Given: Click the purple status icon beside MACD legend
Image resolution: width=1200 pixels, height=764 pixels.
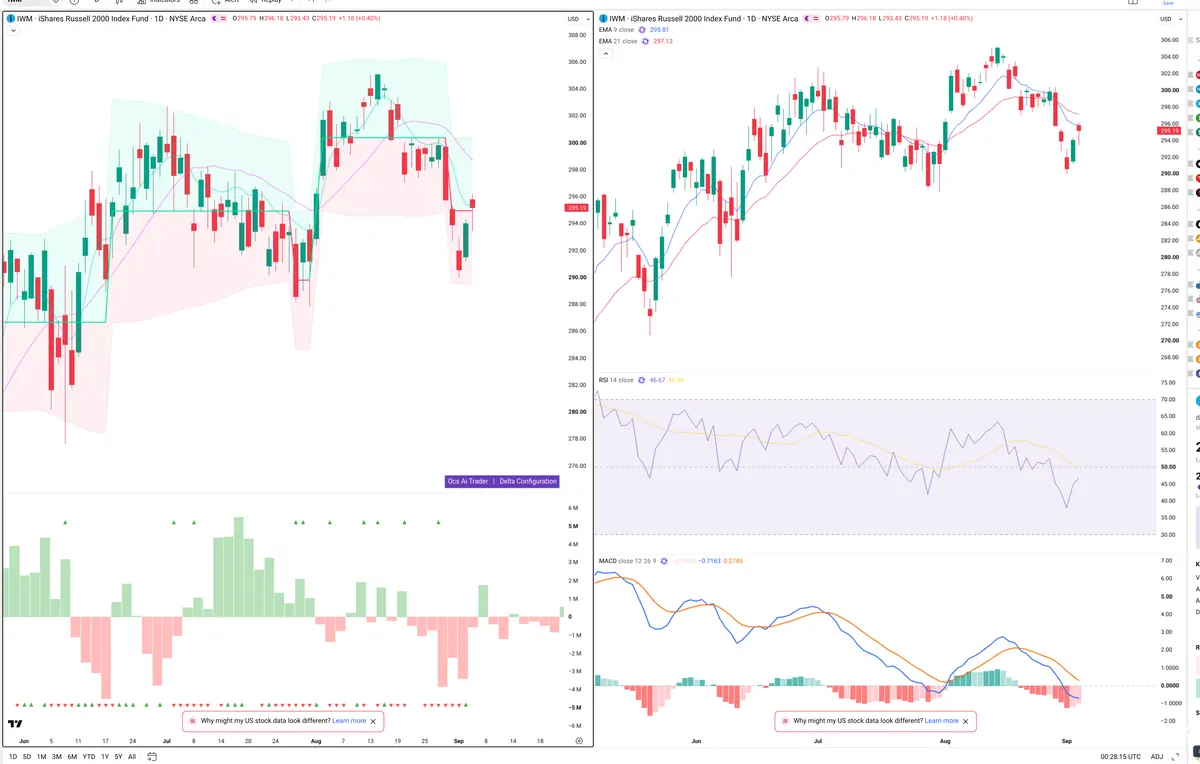Looking at the screenshot, I should (x=666, y=561).
